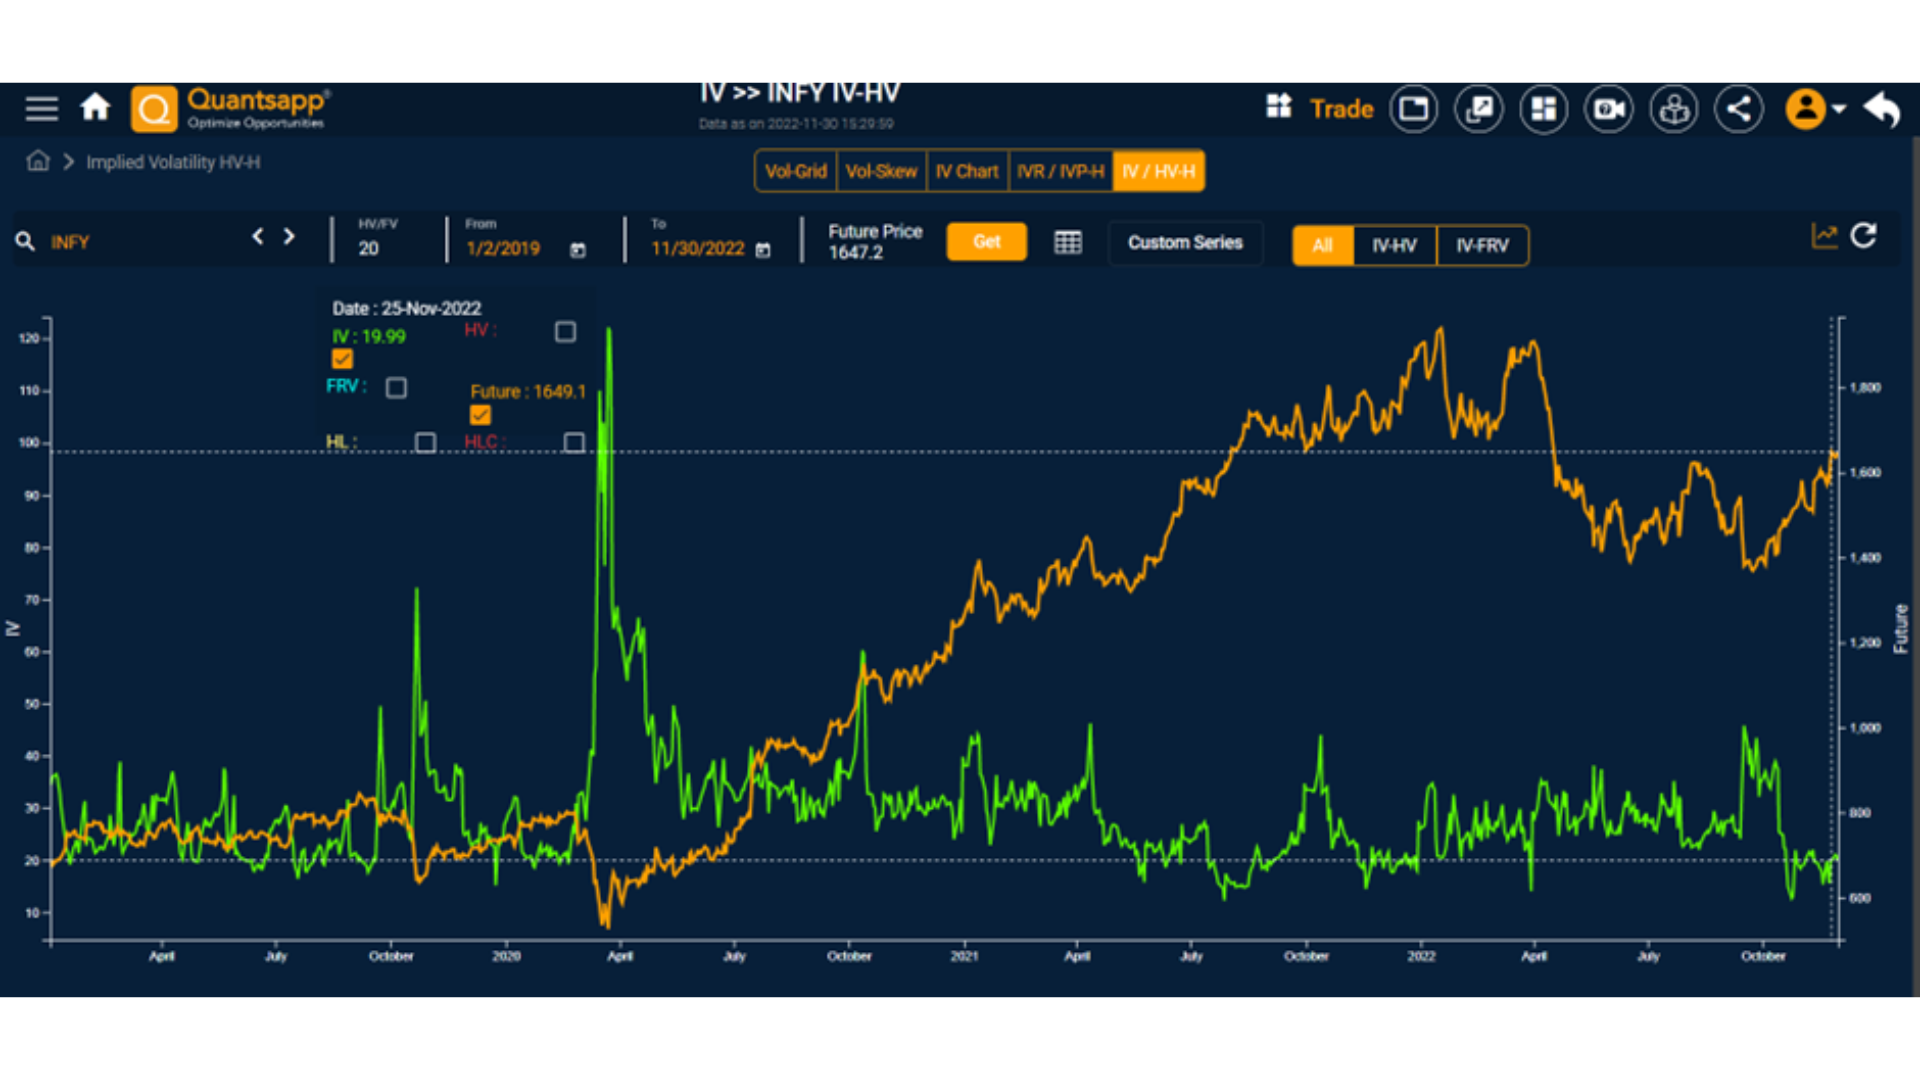Open the To date calendar picker
Viewport: 1920px width, 1080px height.
pos(763,250)
